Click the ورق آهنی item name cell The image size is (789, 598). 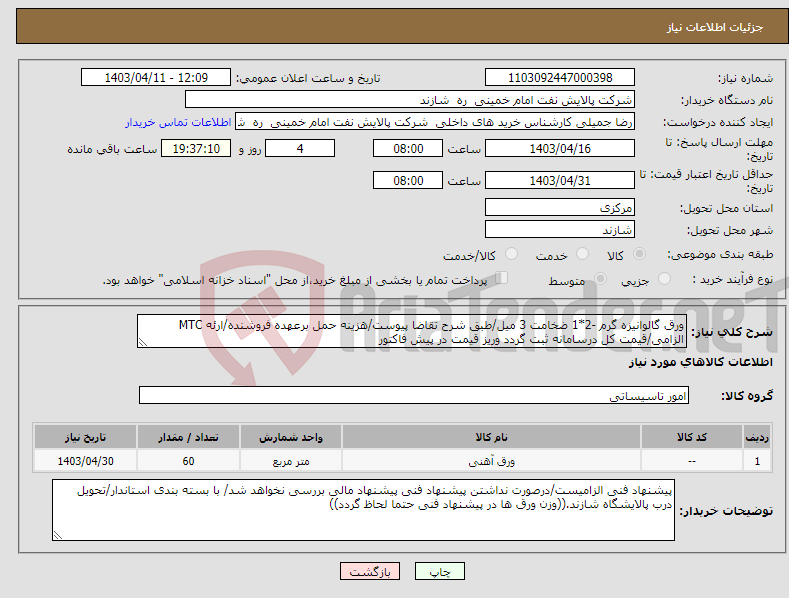point(491,461)
